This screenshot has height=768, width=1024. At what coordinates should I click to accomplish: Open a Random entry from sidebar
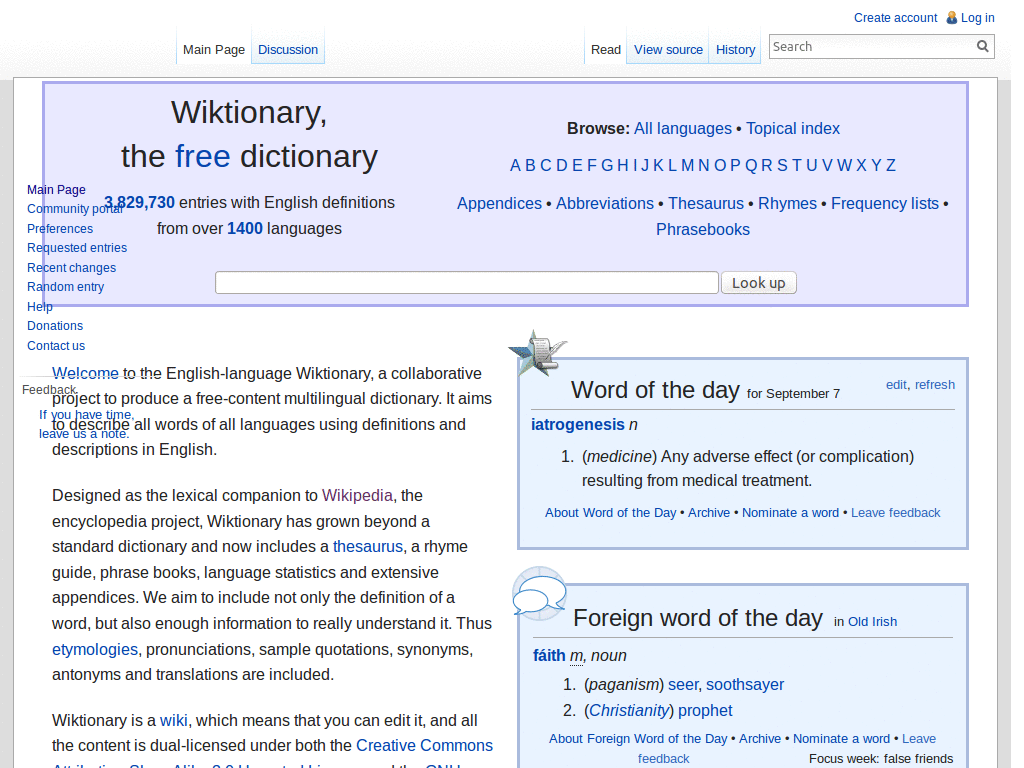(x=65, y=287)
